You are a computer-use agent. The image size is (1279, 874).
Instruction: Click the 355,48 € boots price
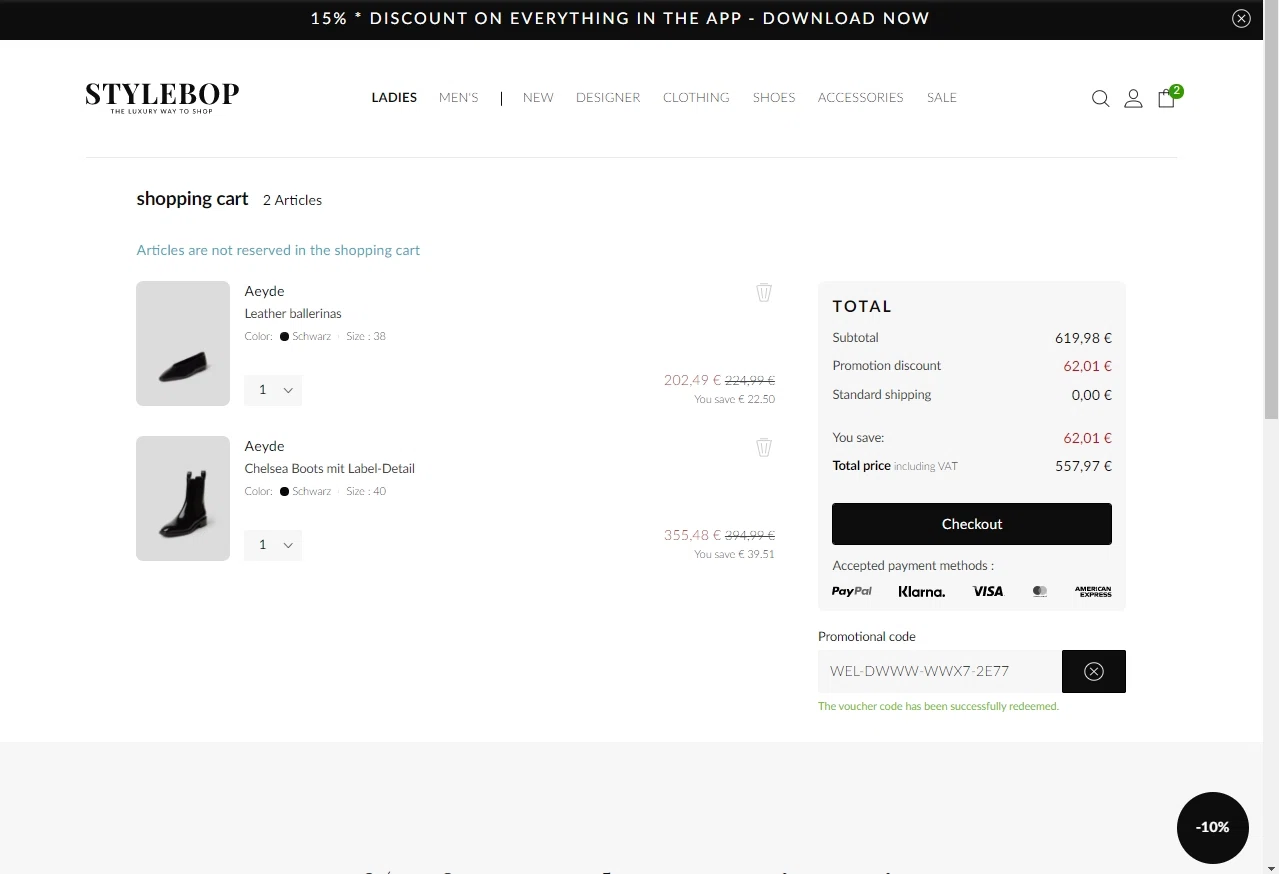(692, 535)
